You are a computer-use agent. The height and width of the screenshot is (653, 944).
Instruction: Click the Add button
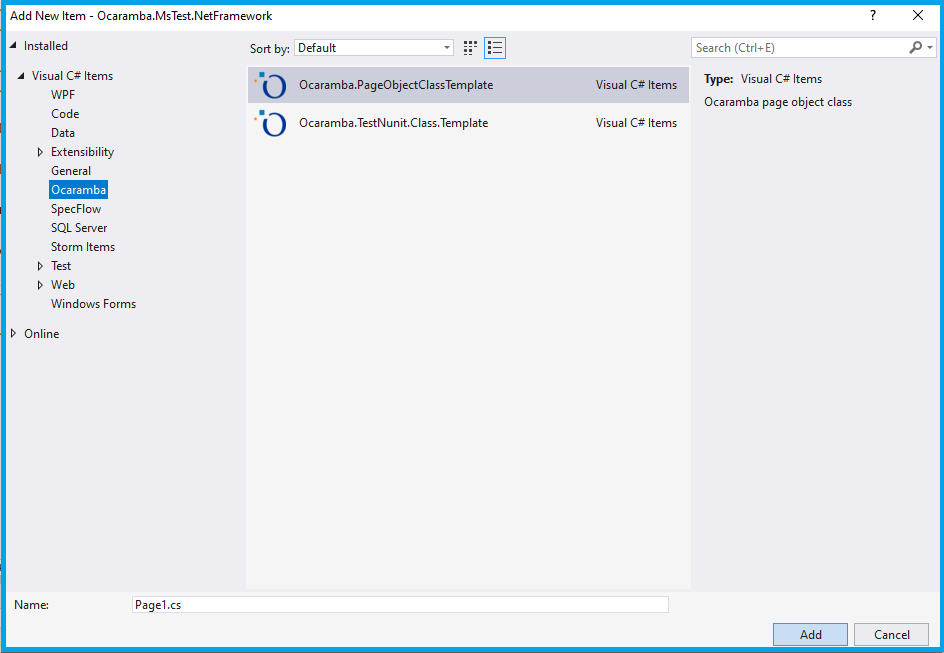(x=810, y=634)
